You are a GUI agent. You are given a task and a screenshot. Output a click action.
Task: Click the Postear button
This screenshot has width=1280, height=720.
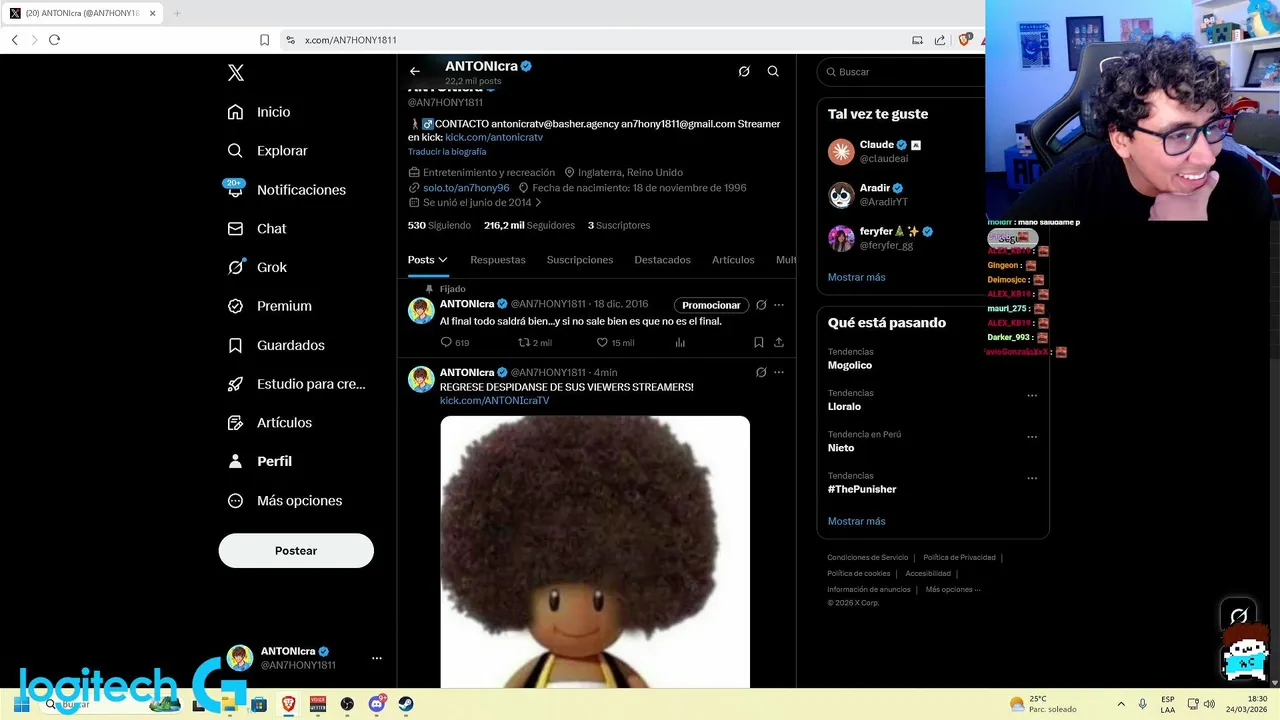pos(296,551)
